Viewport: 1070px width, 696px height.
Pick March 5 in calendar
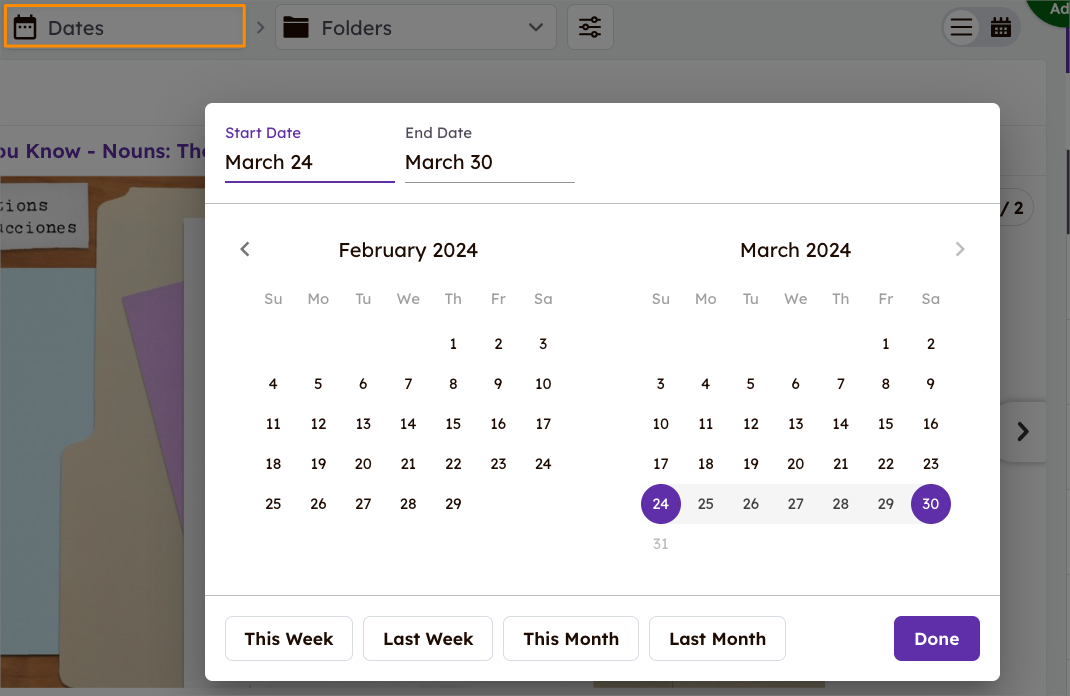(751, 384)
